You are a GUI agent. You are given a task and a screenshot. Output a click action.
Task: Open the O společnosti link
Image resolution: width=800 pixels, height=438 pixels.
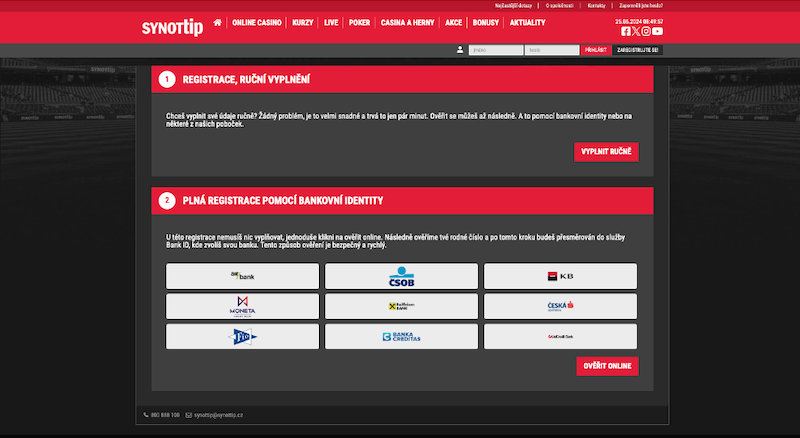click(559, 6)
